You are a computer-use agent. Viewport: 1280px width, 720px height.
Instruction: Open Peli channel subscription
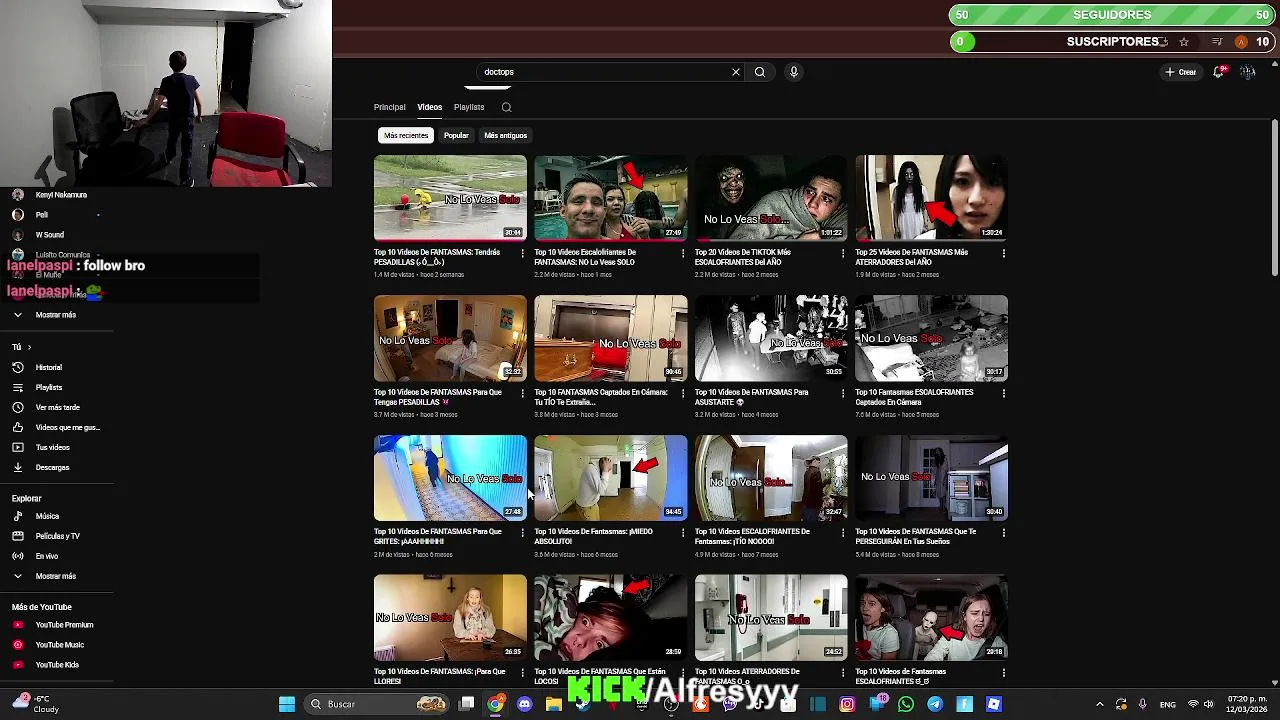tap(41, 215)
